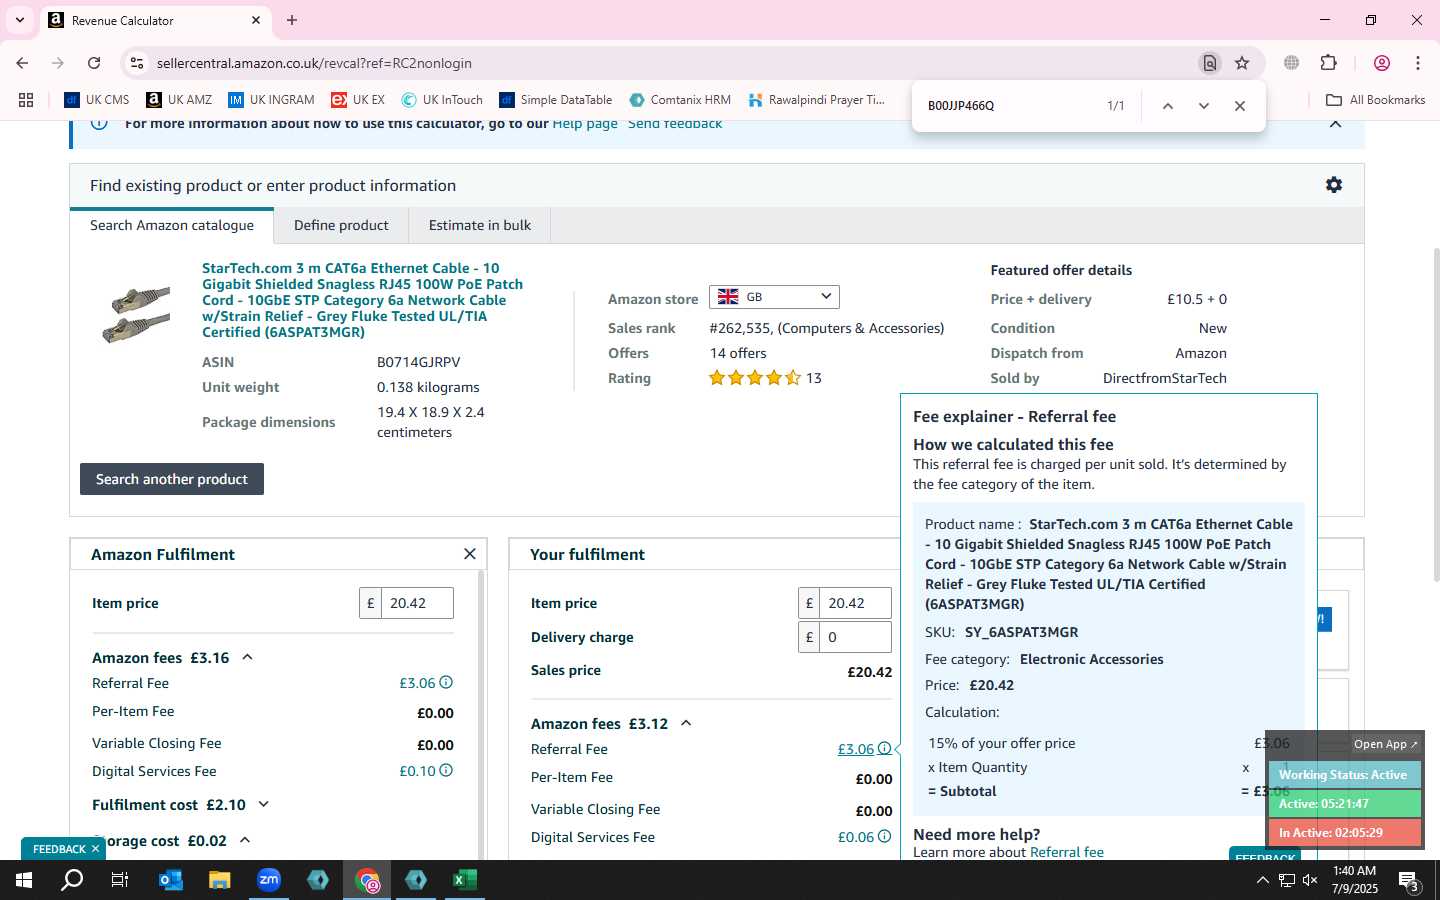Select Search Amazon catalogue tab
Image resolution: width=1440 pixels, height=900 pixels.
coord(172,225)
